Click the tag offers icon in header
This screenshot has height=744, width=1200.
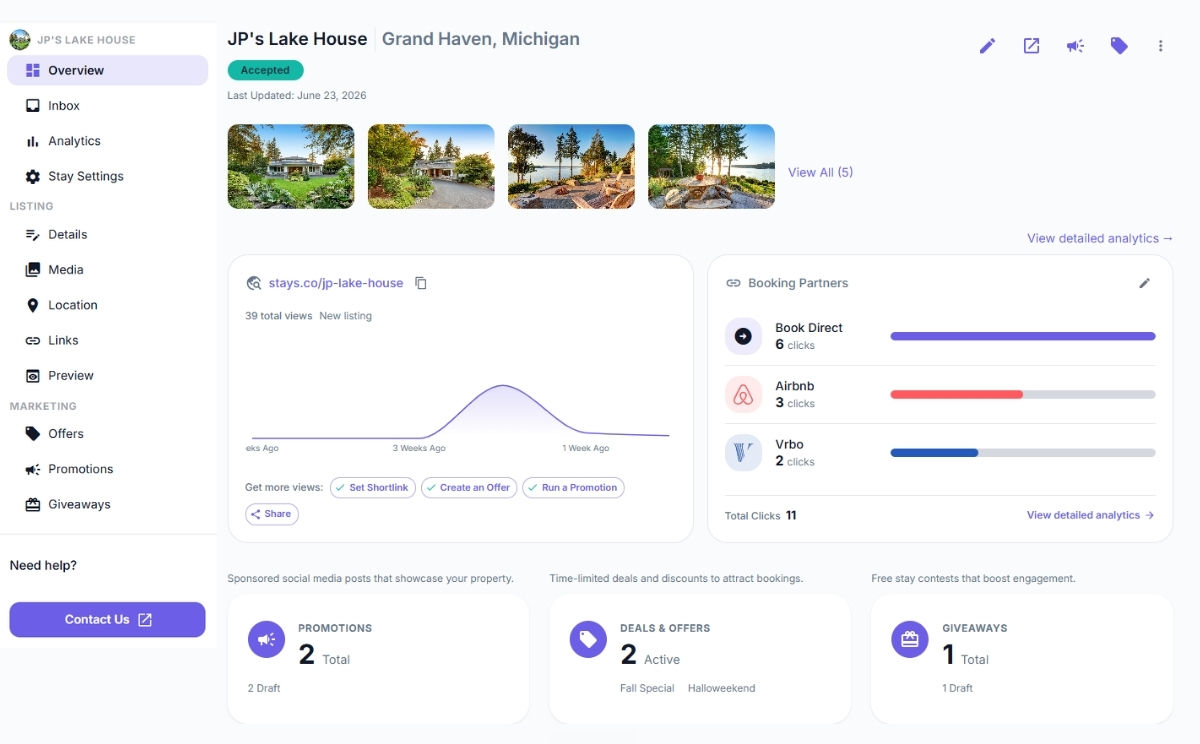click(1119, 46)
